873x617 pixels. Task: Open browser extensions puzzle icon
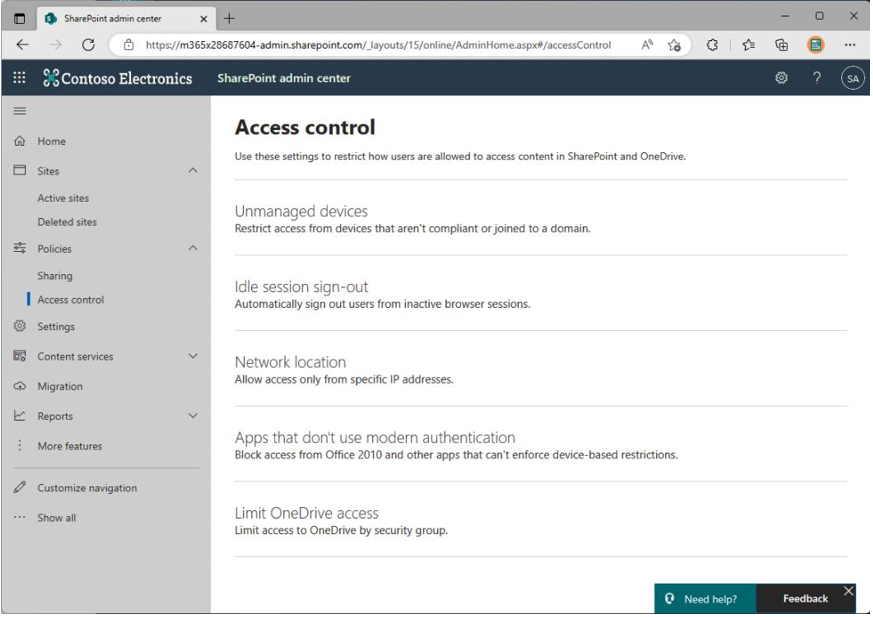(712, 45)
